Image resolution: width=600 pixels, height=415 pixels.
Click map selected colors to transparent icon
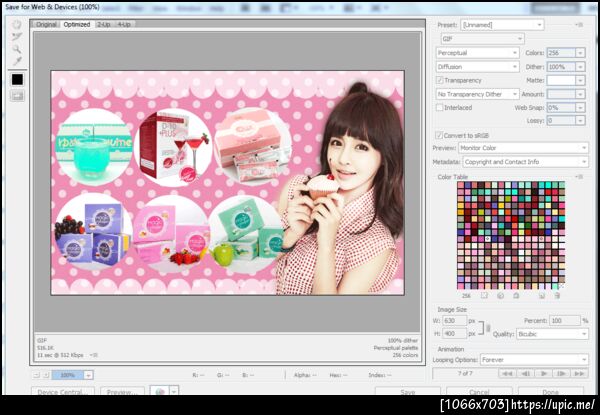click(484, 296)
